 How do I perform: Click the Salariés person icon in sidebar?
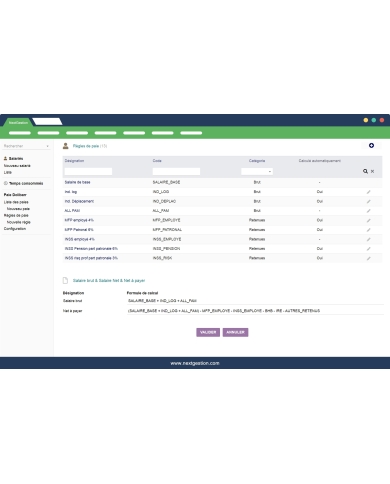pyautogui.click(x=5, y=159)
